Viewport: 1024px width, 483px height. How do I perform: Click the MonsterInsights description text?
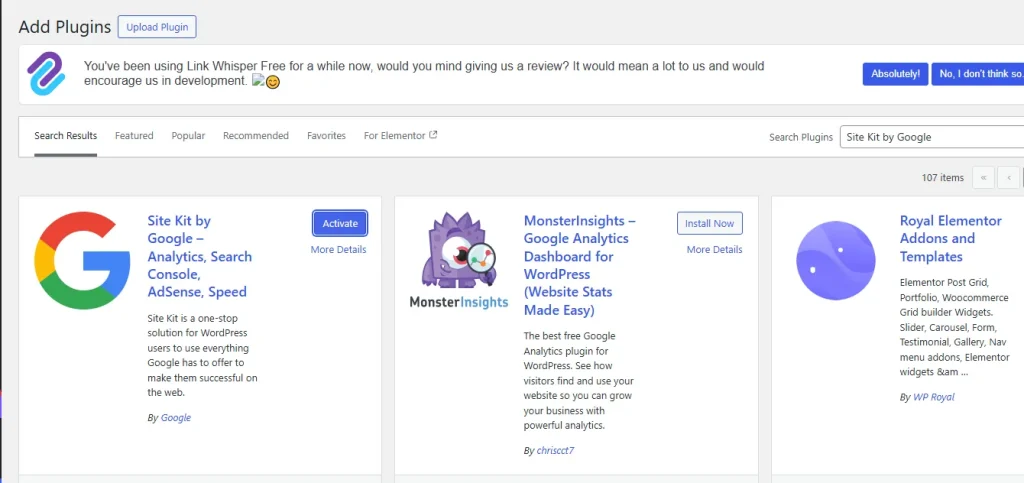[x=579, y=381]
